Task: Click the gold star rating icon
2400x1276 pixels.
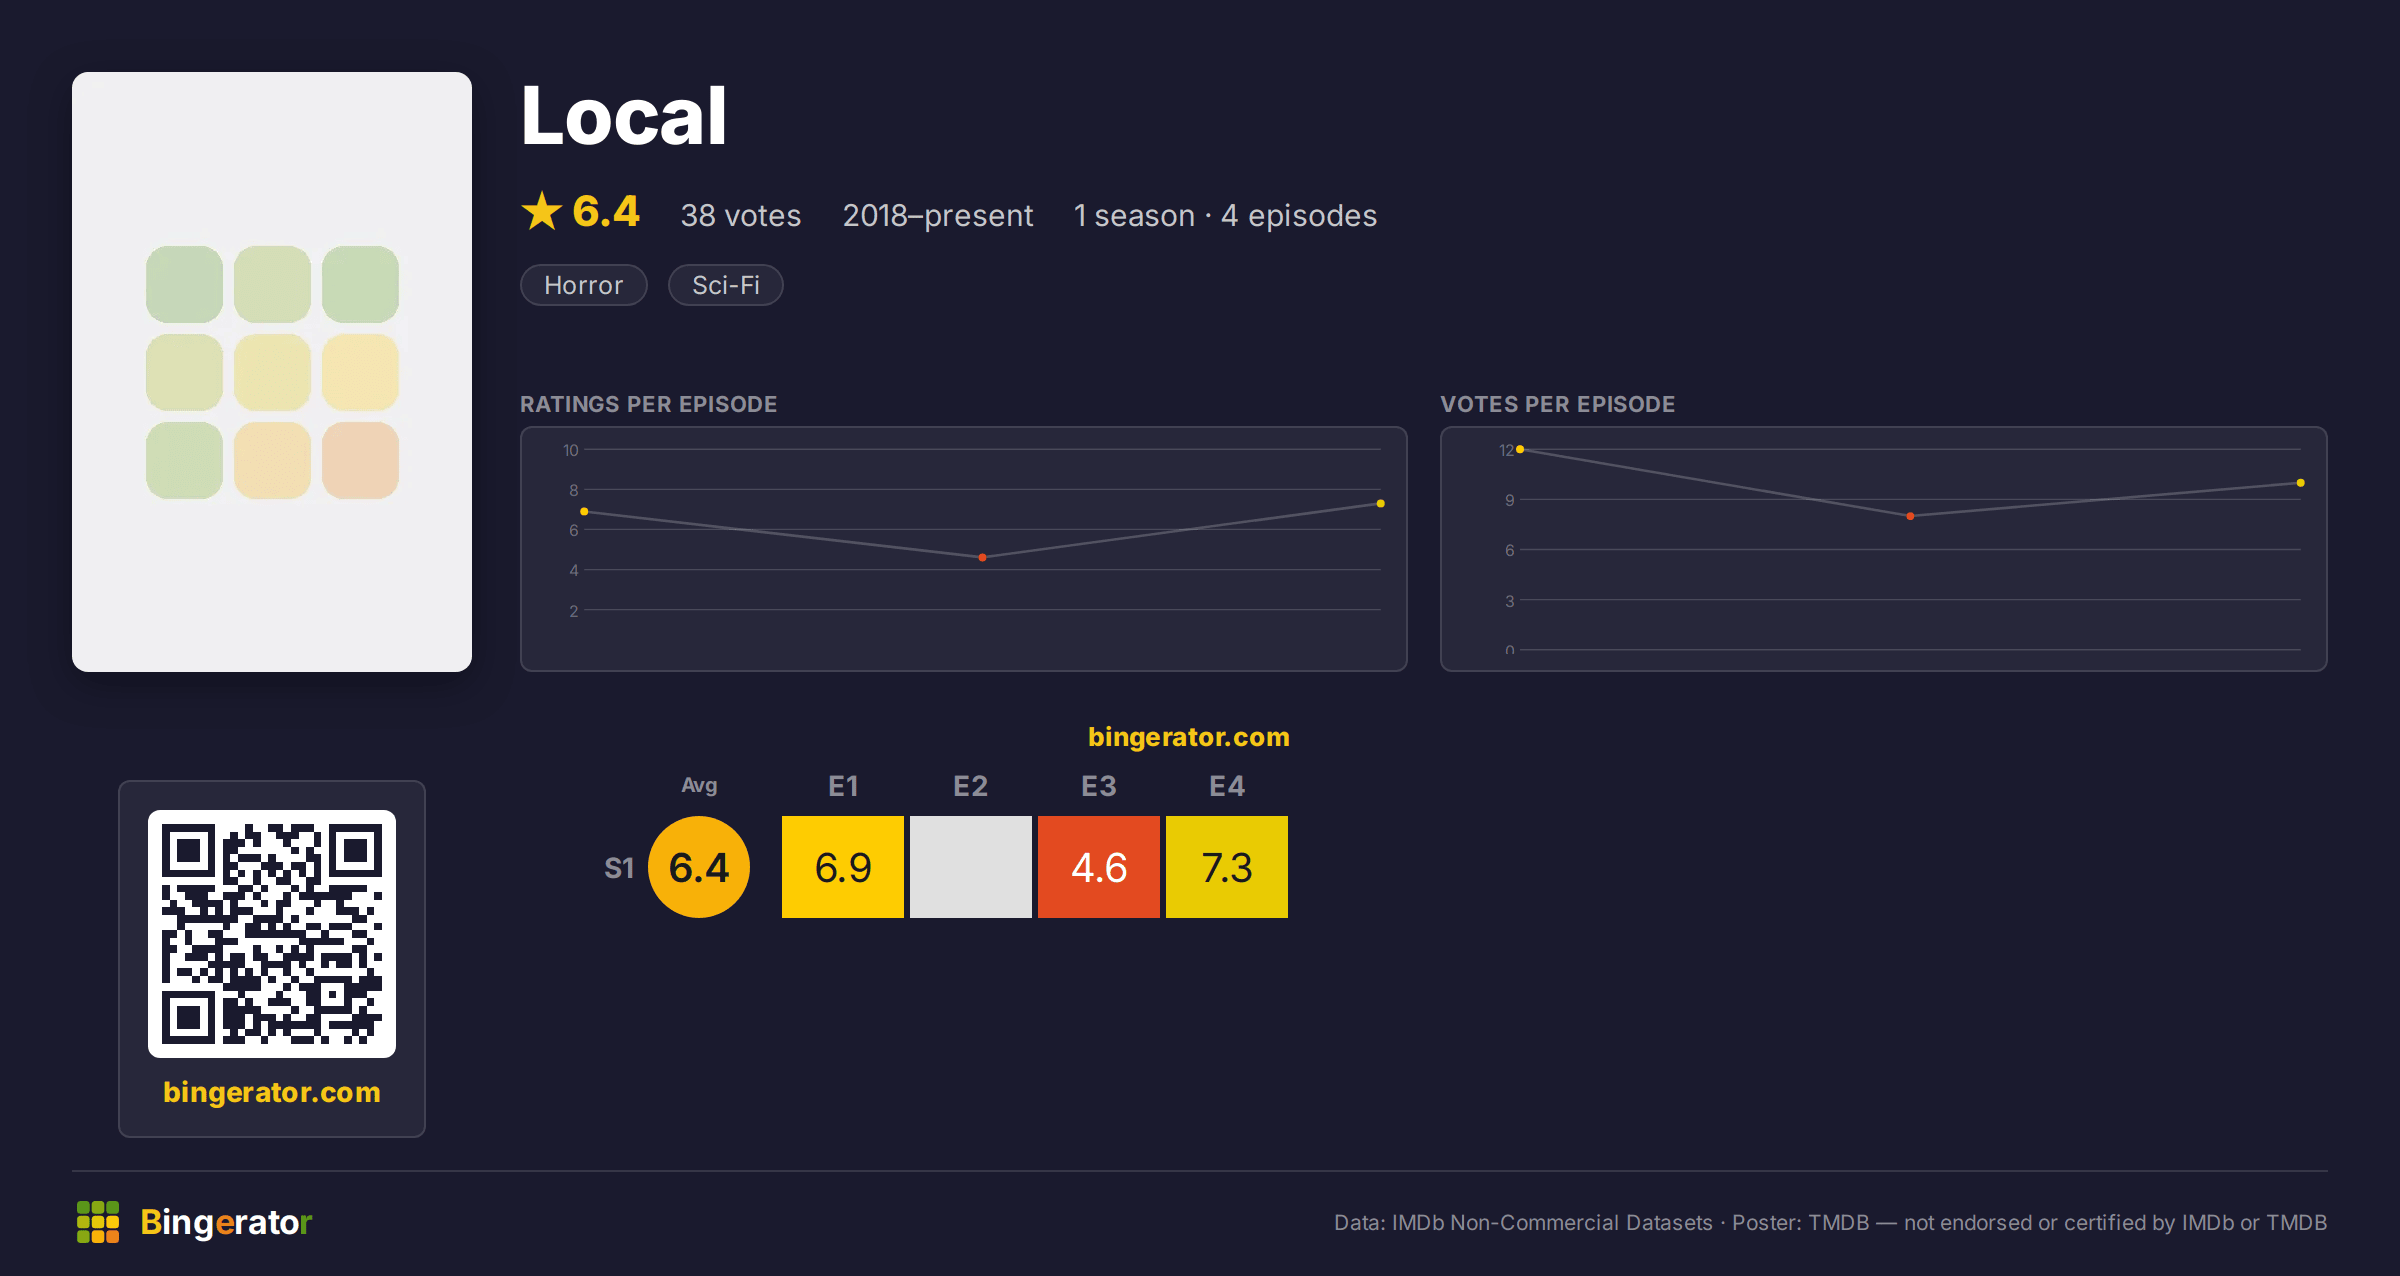Action: [542, 211]
